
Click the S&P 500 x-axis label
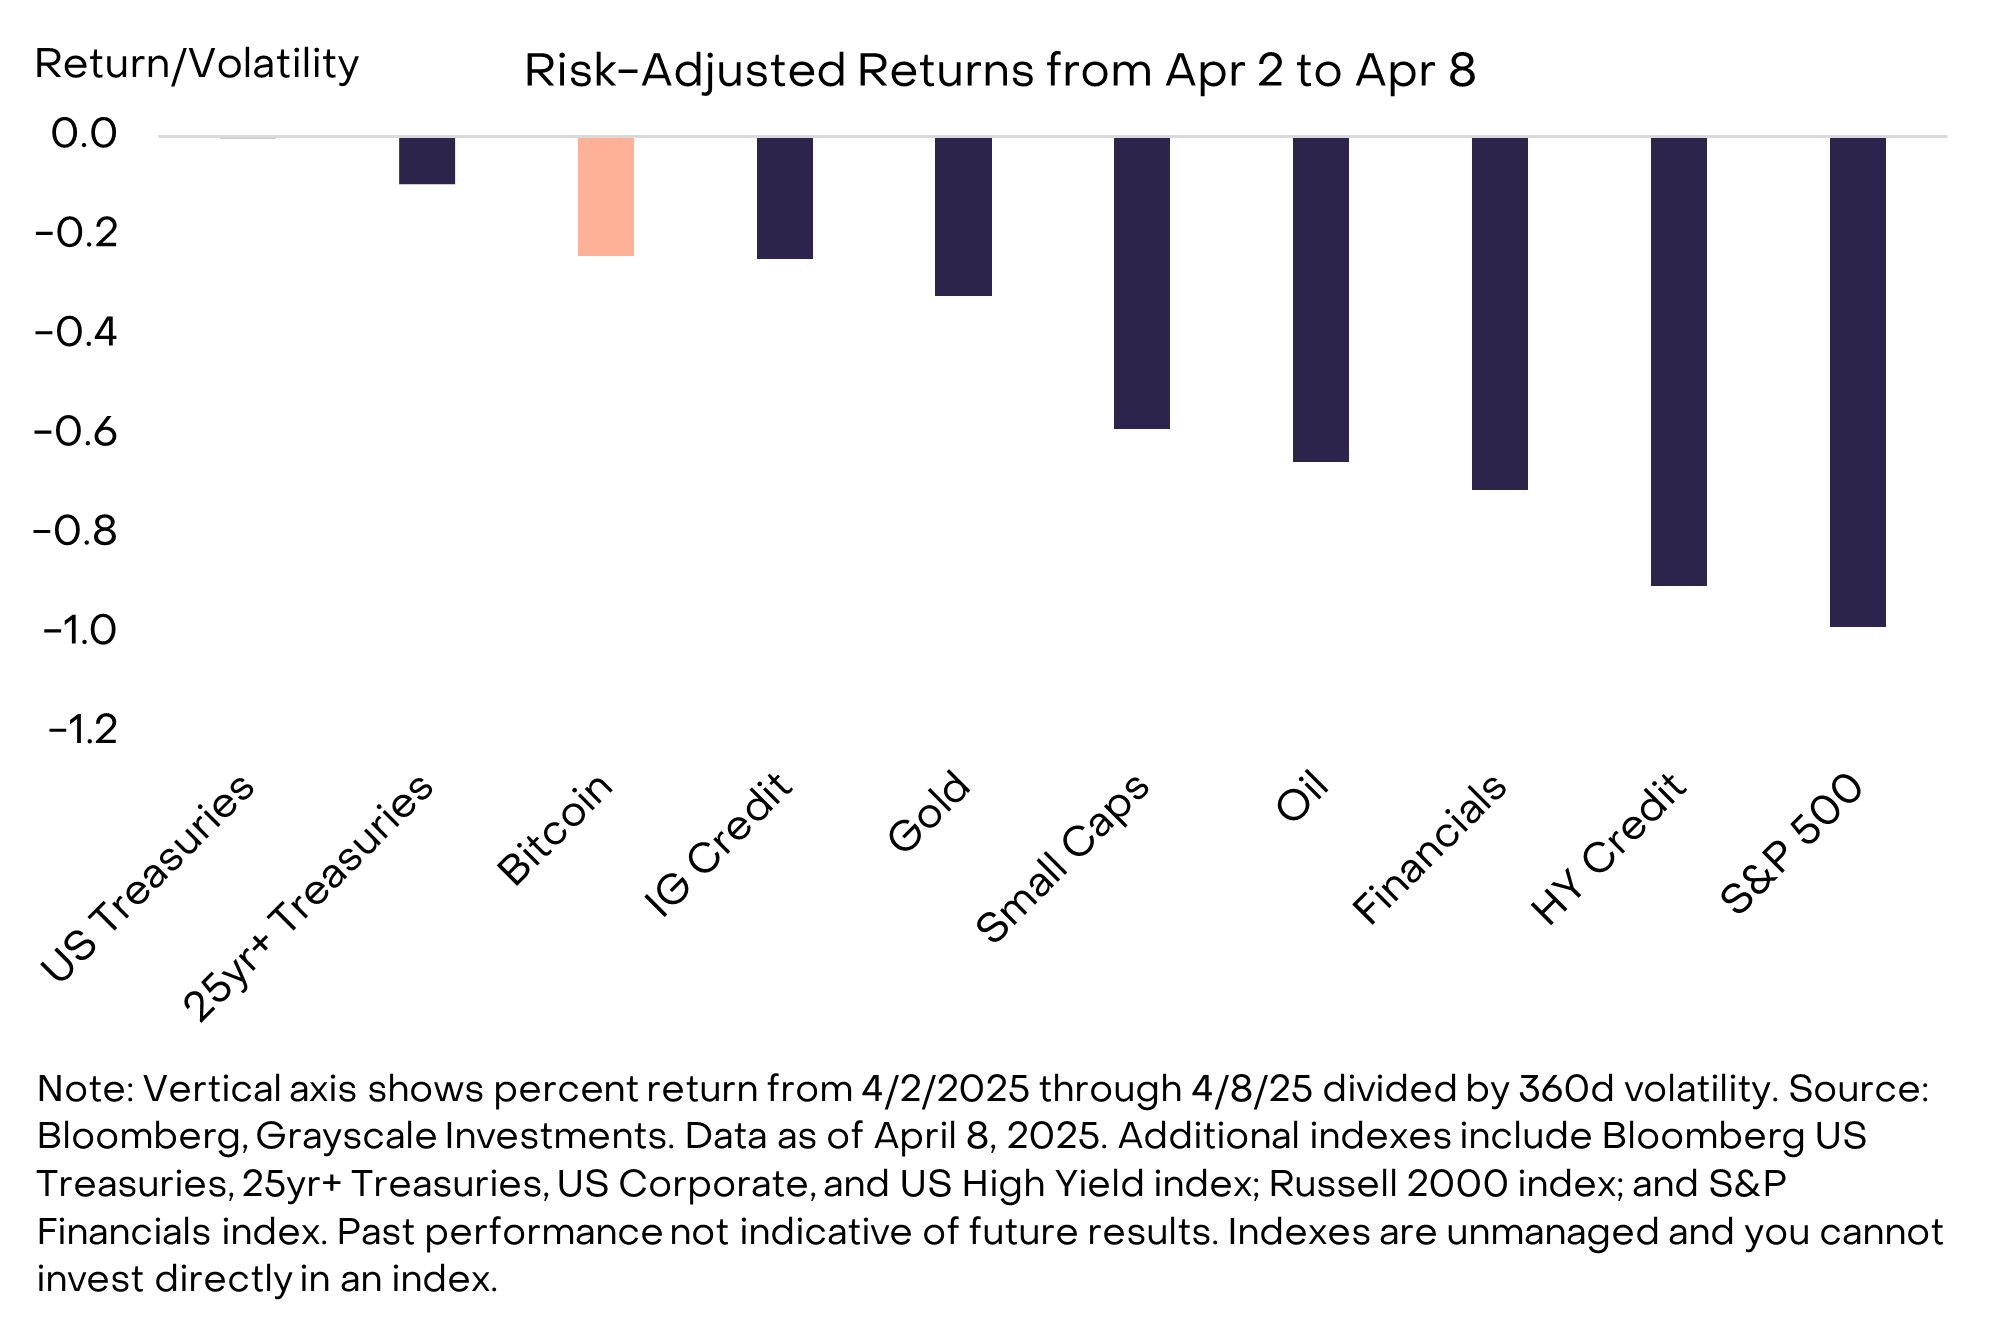[1792, 845]
